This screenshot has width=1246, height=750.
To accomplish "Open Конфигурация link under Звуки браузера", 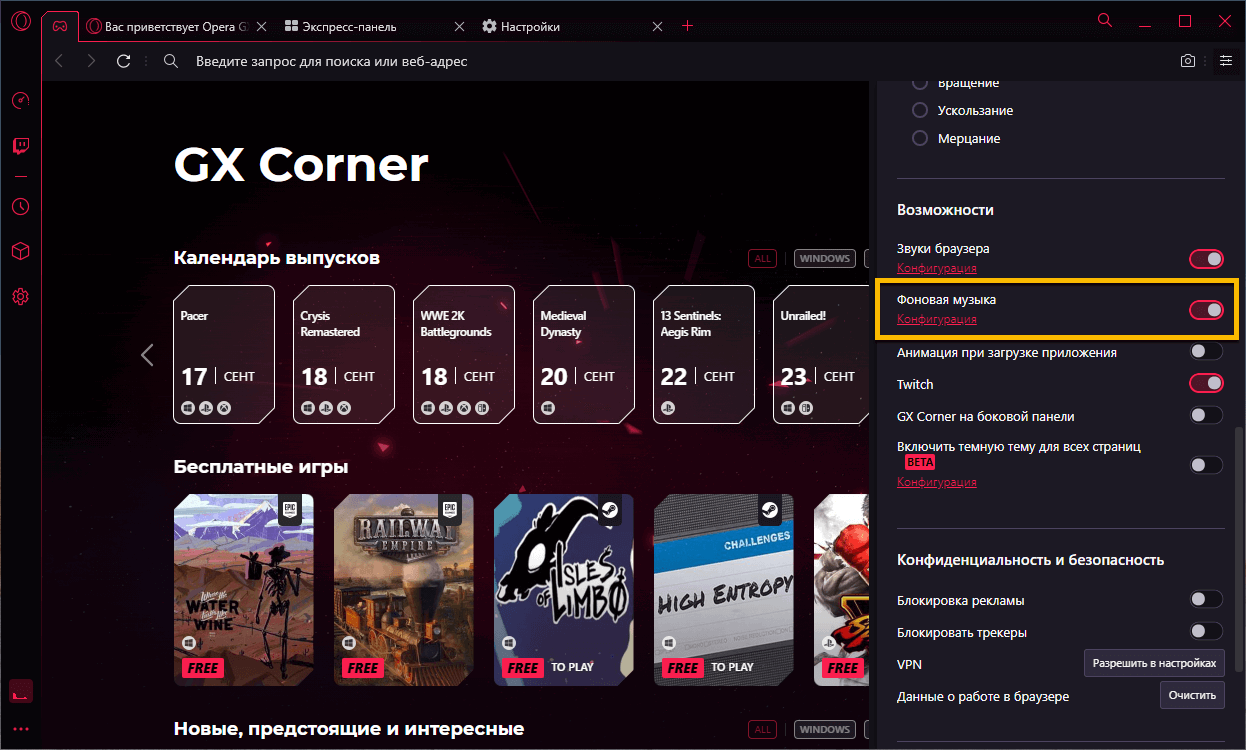I will coord(937,268).
